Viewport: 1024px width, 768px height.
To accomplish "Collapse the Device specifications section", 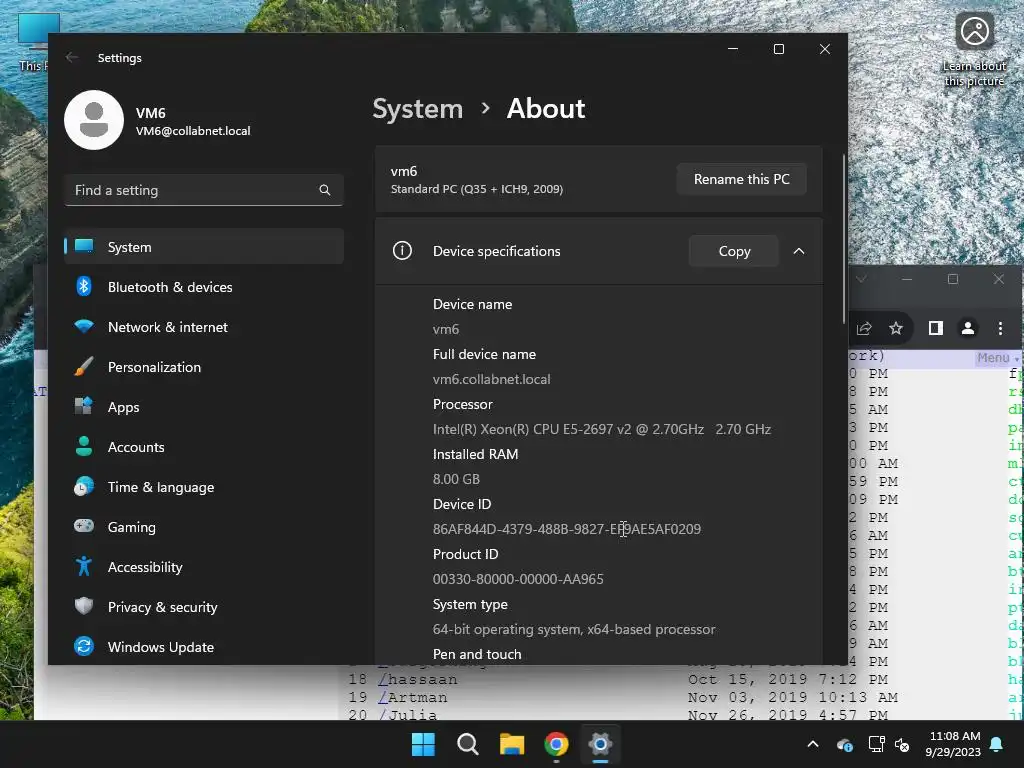I will [x=799, y=251].
